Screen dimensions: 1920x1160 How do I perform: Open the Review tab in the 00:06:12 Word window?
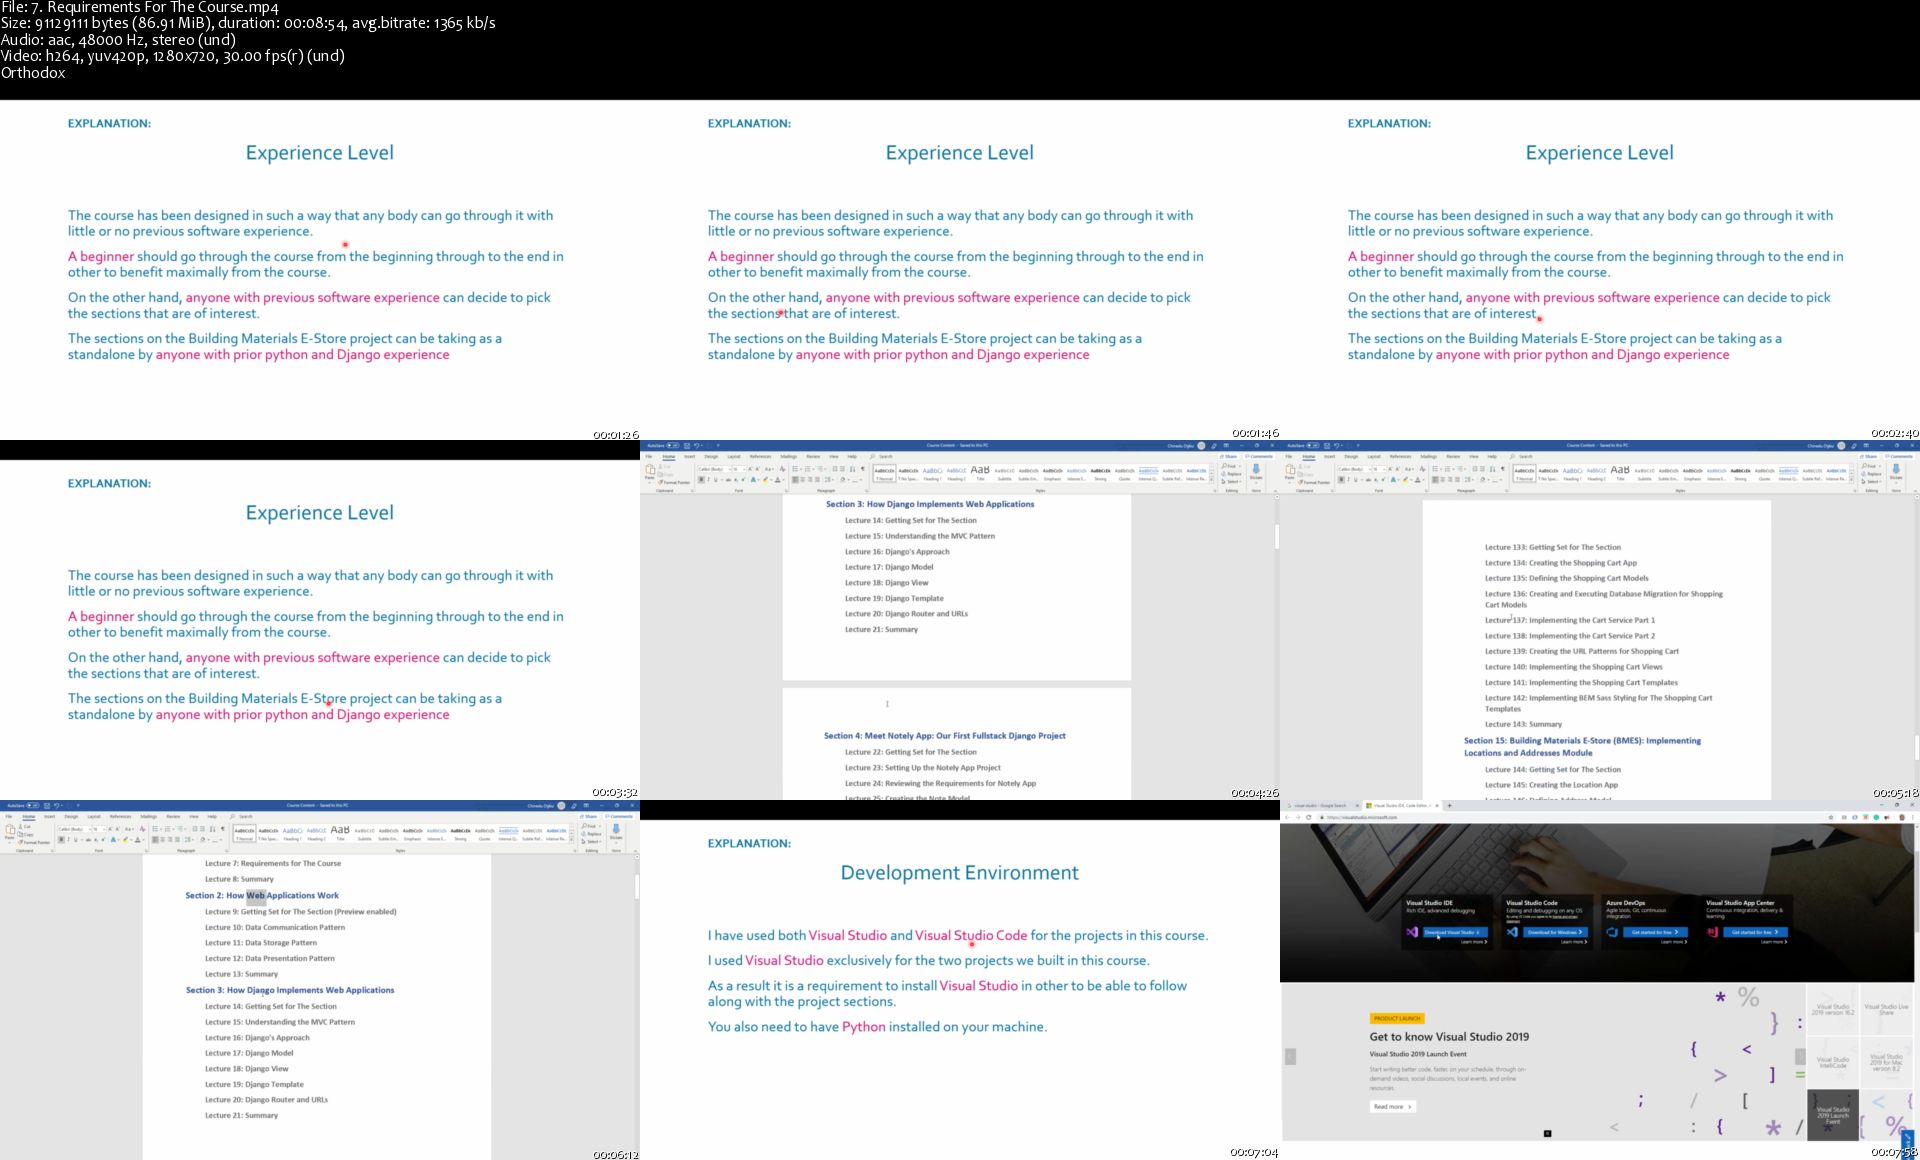173,816
